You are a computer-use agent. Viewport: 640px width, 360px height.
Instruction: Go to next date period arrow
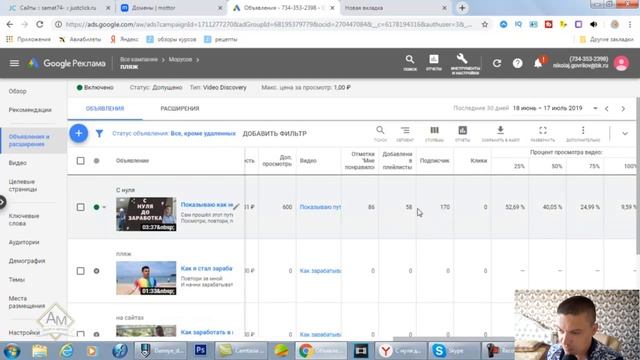[x=623, y=109]
